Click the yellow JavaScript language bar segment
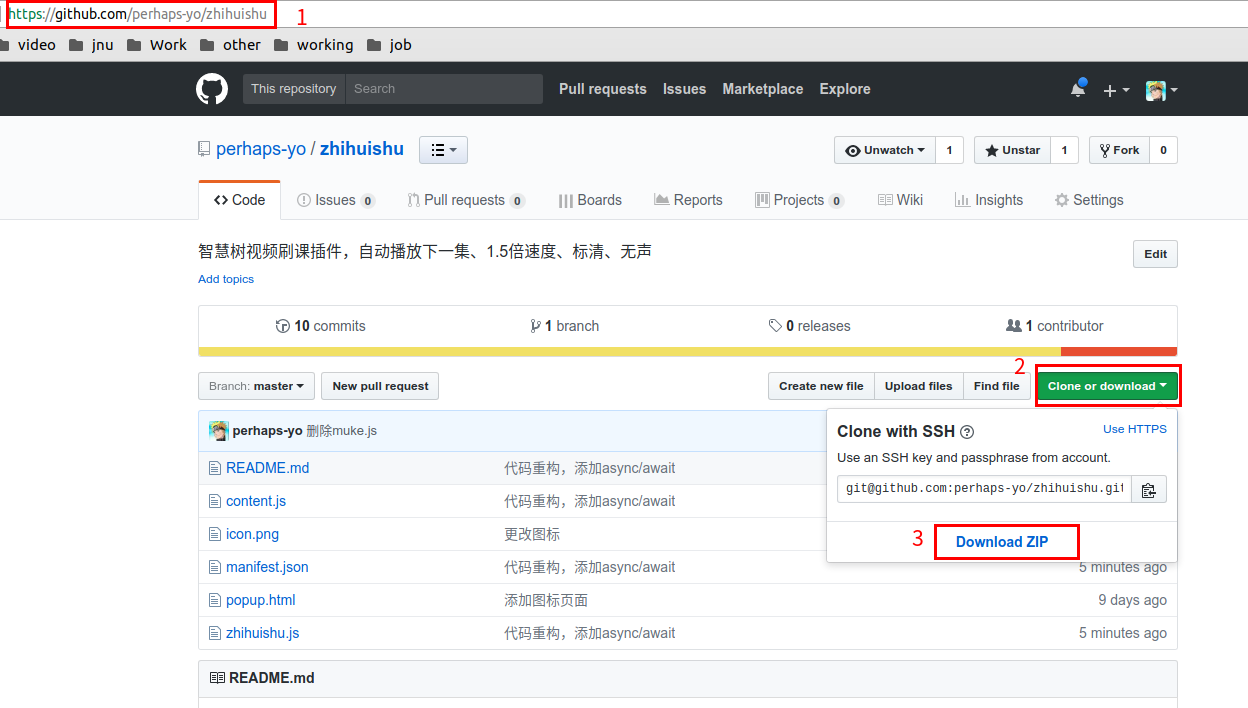 [630, 351]
